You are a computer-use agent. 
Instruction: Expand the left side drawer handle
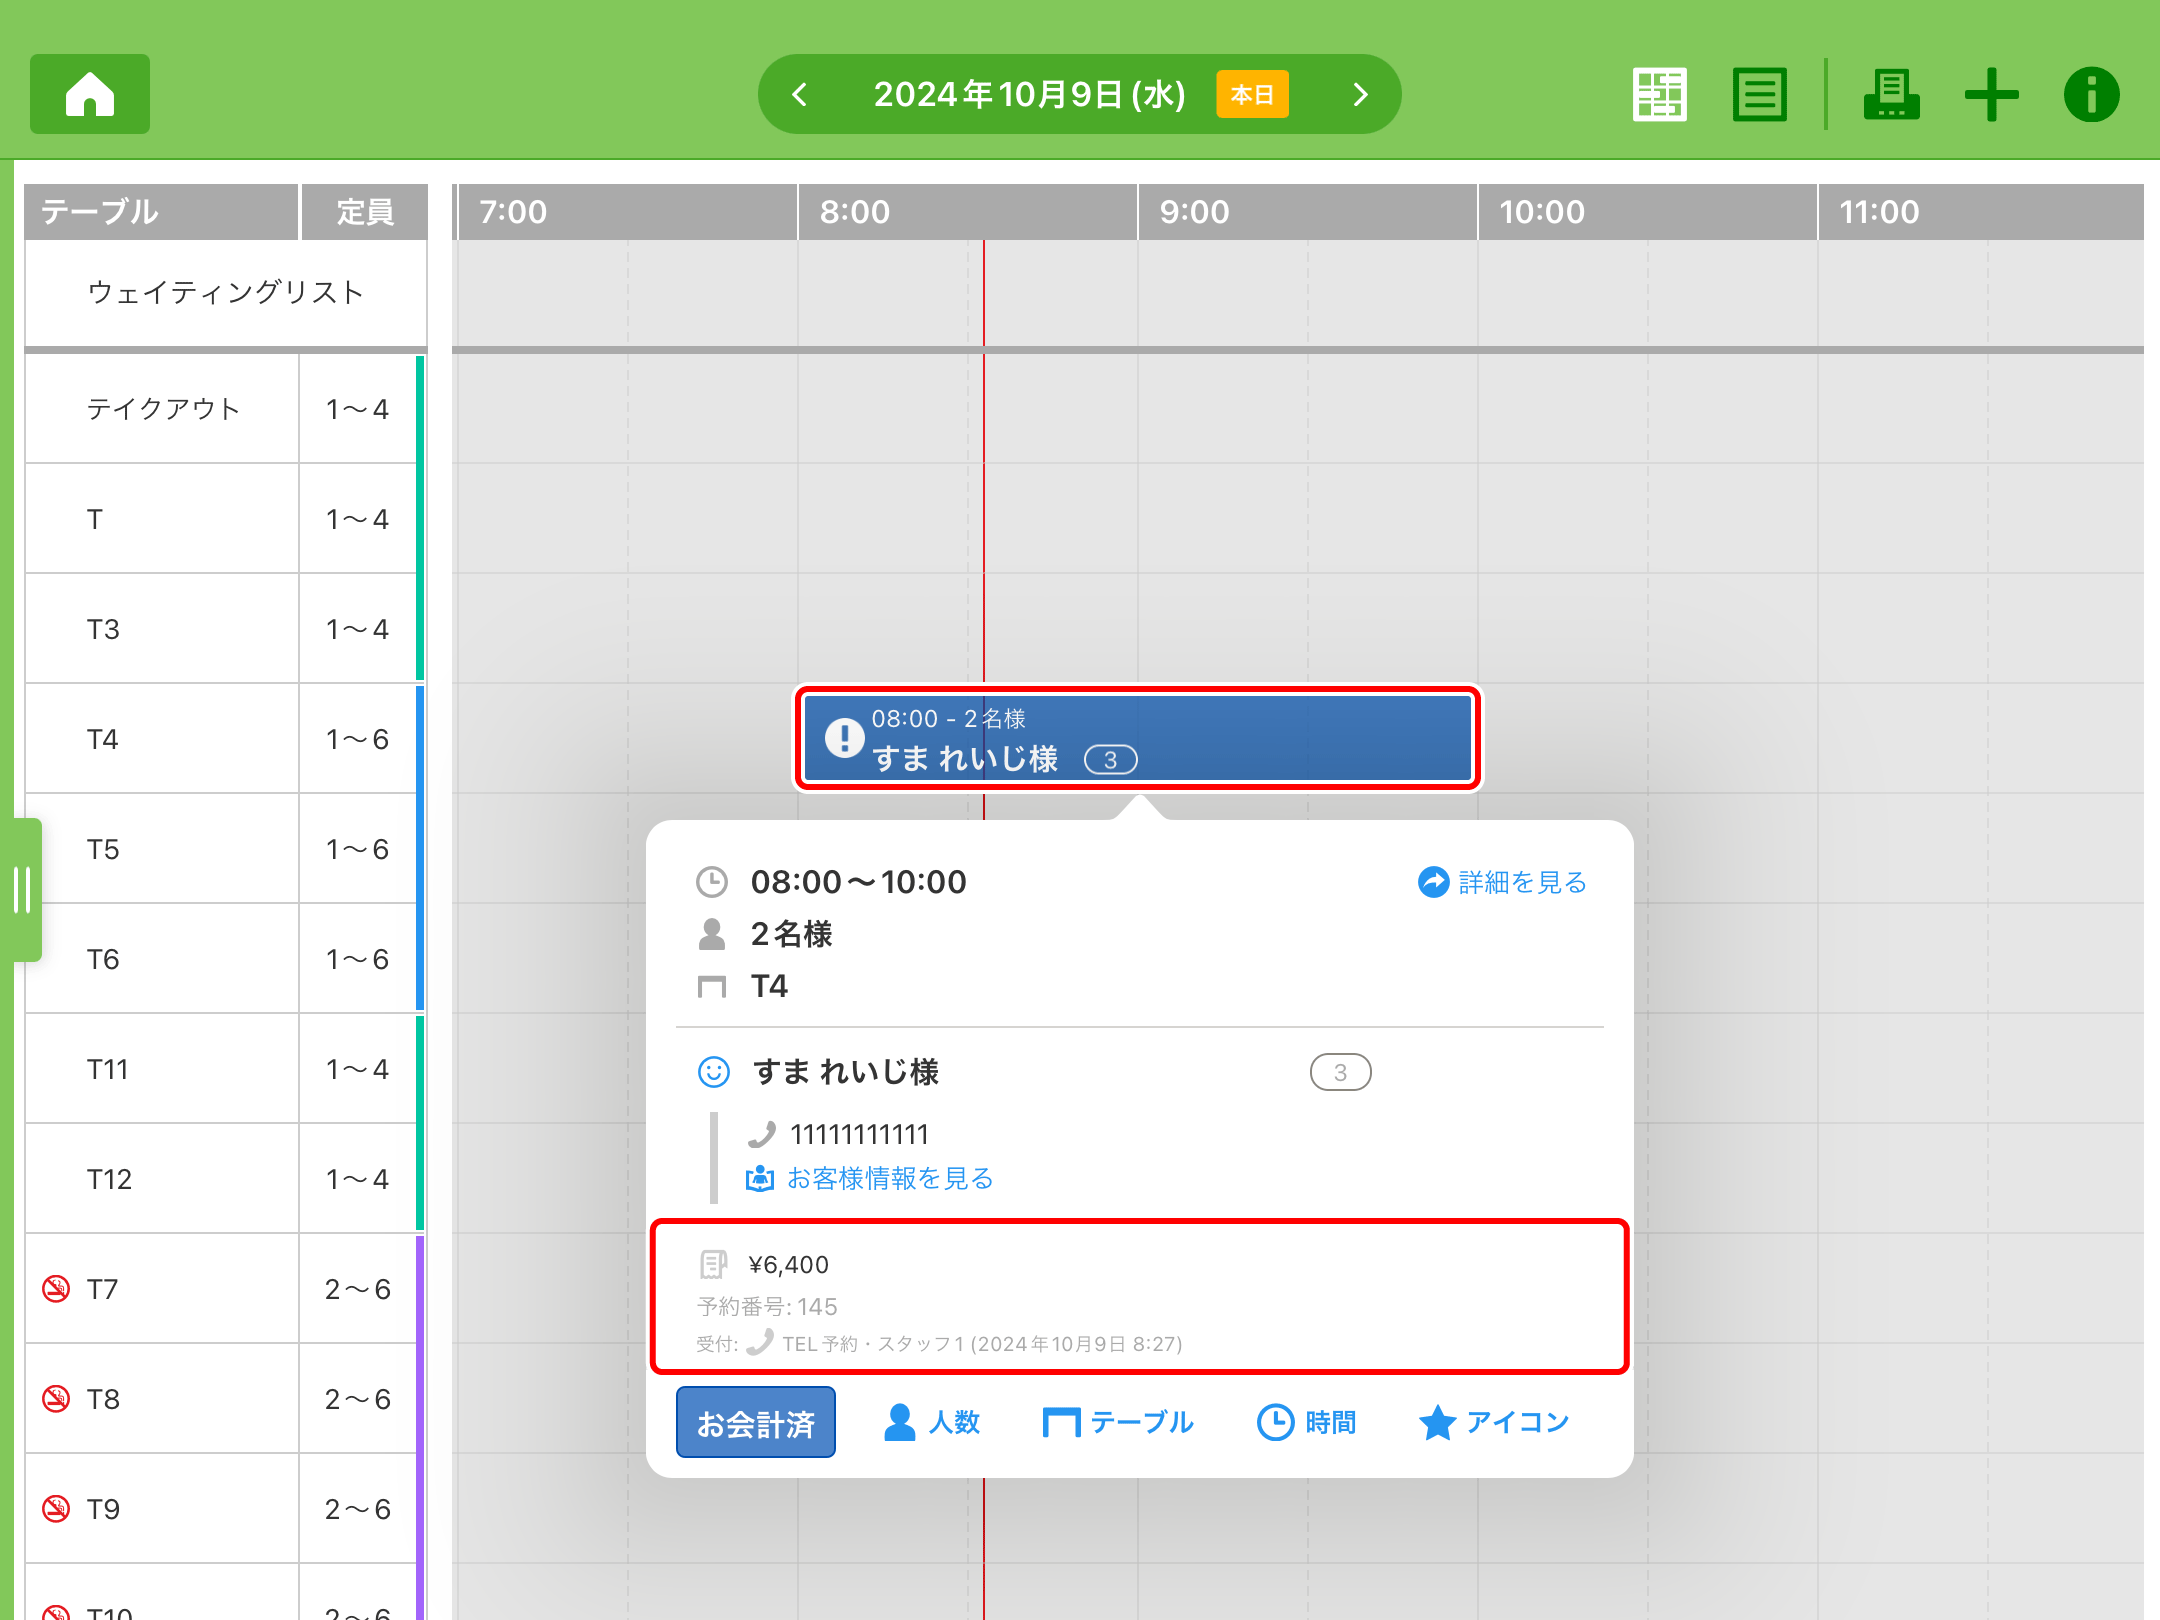(x=24, y=889)
